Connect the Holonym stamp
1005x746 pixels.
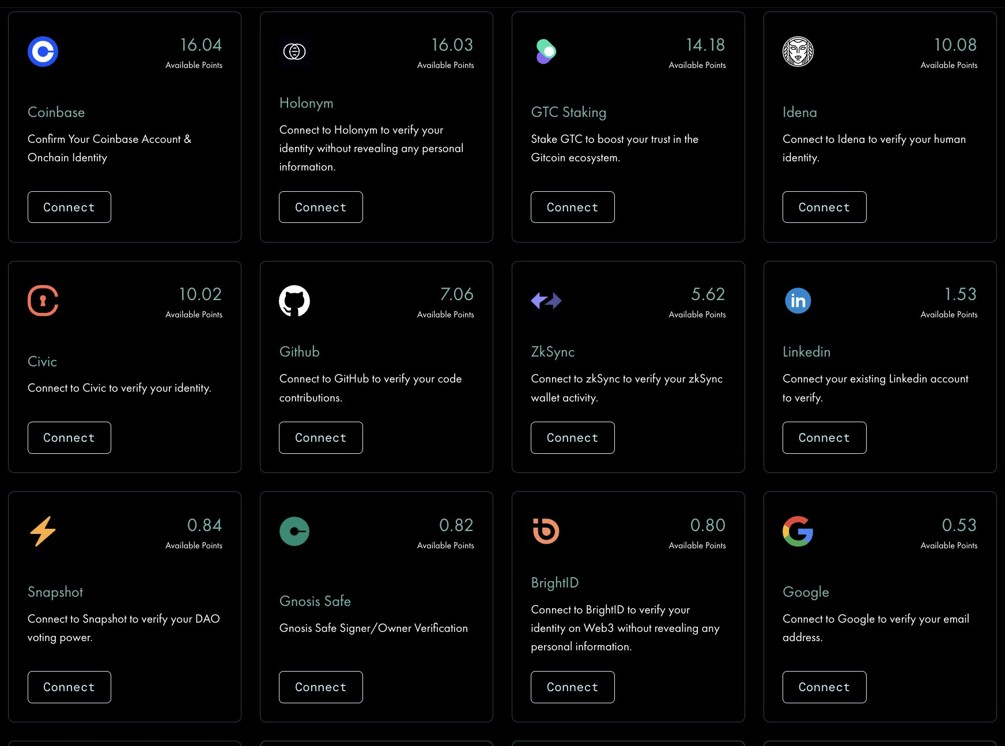320,207
